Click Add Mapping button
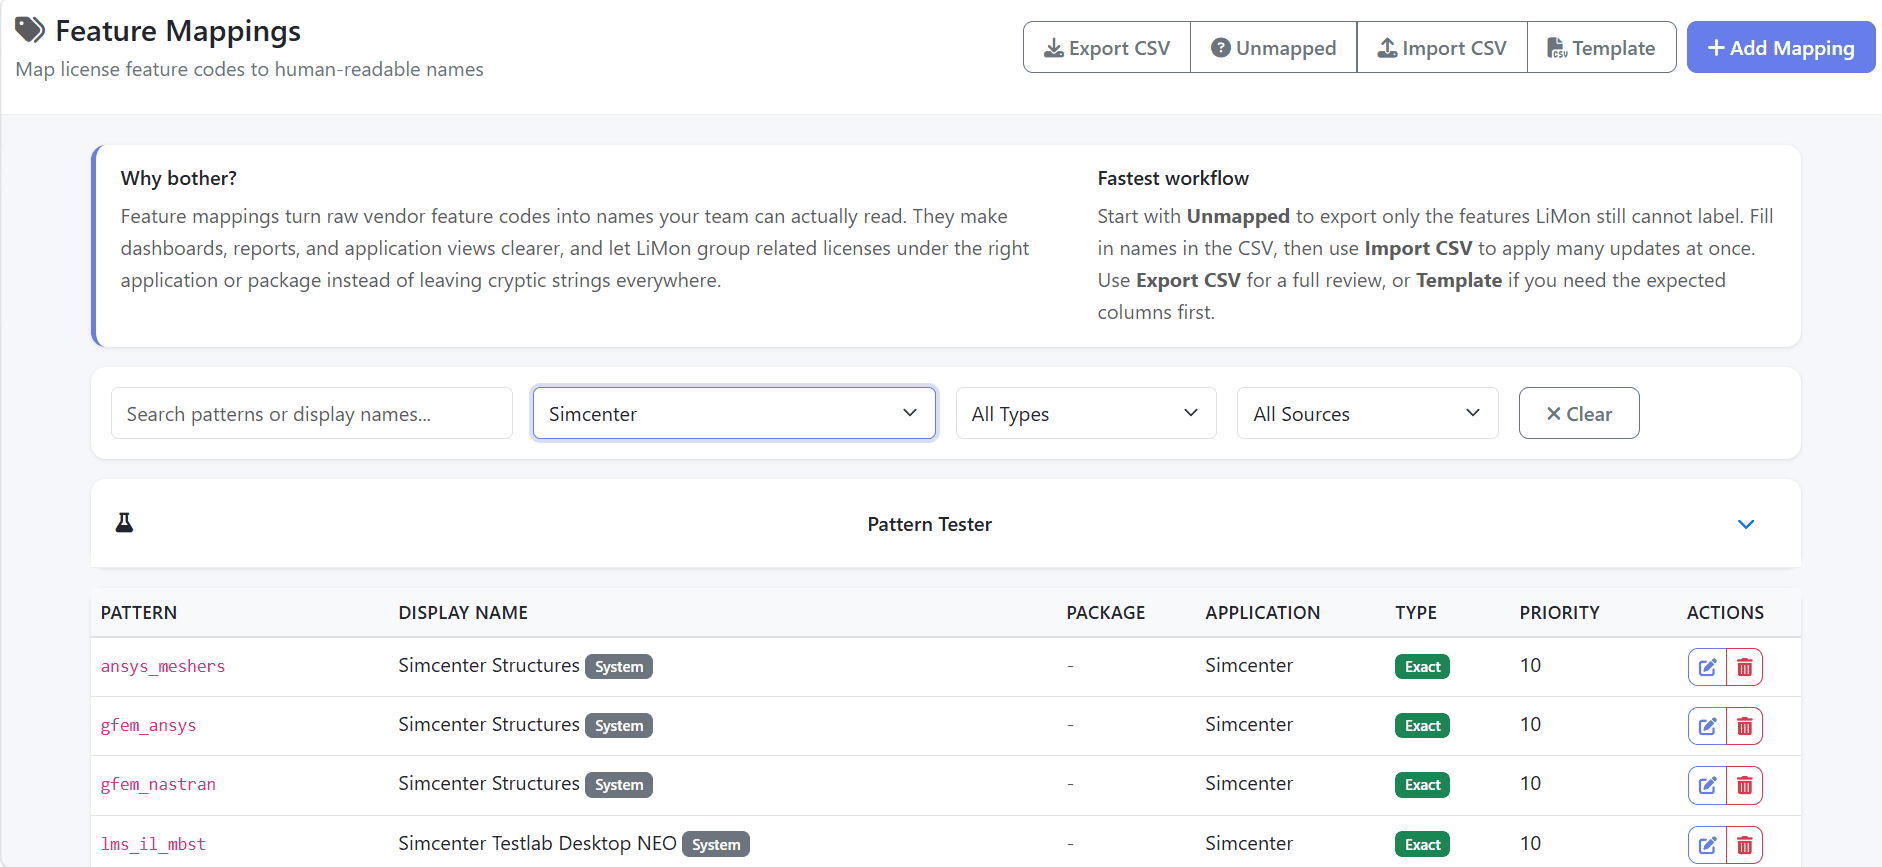 pos(1781,47)
